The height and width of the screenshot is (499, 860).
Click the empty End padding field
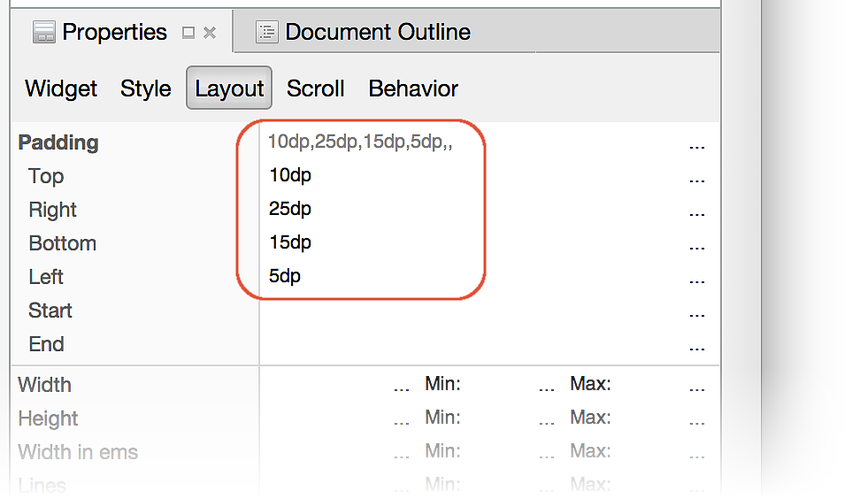470,345
